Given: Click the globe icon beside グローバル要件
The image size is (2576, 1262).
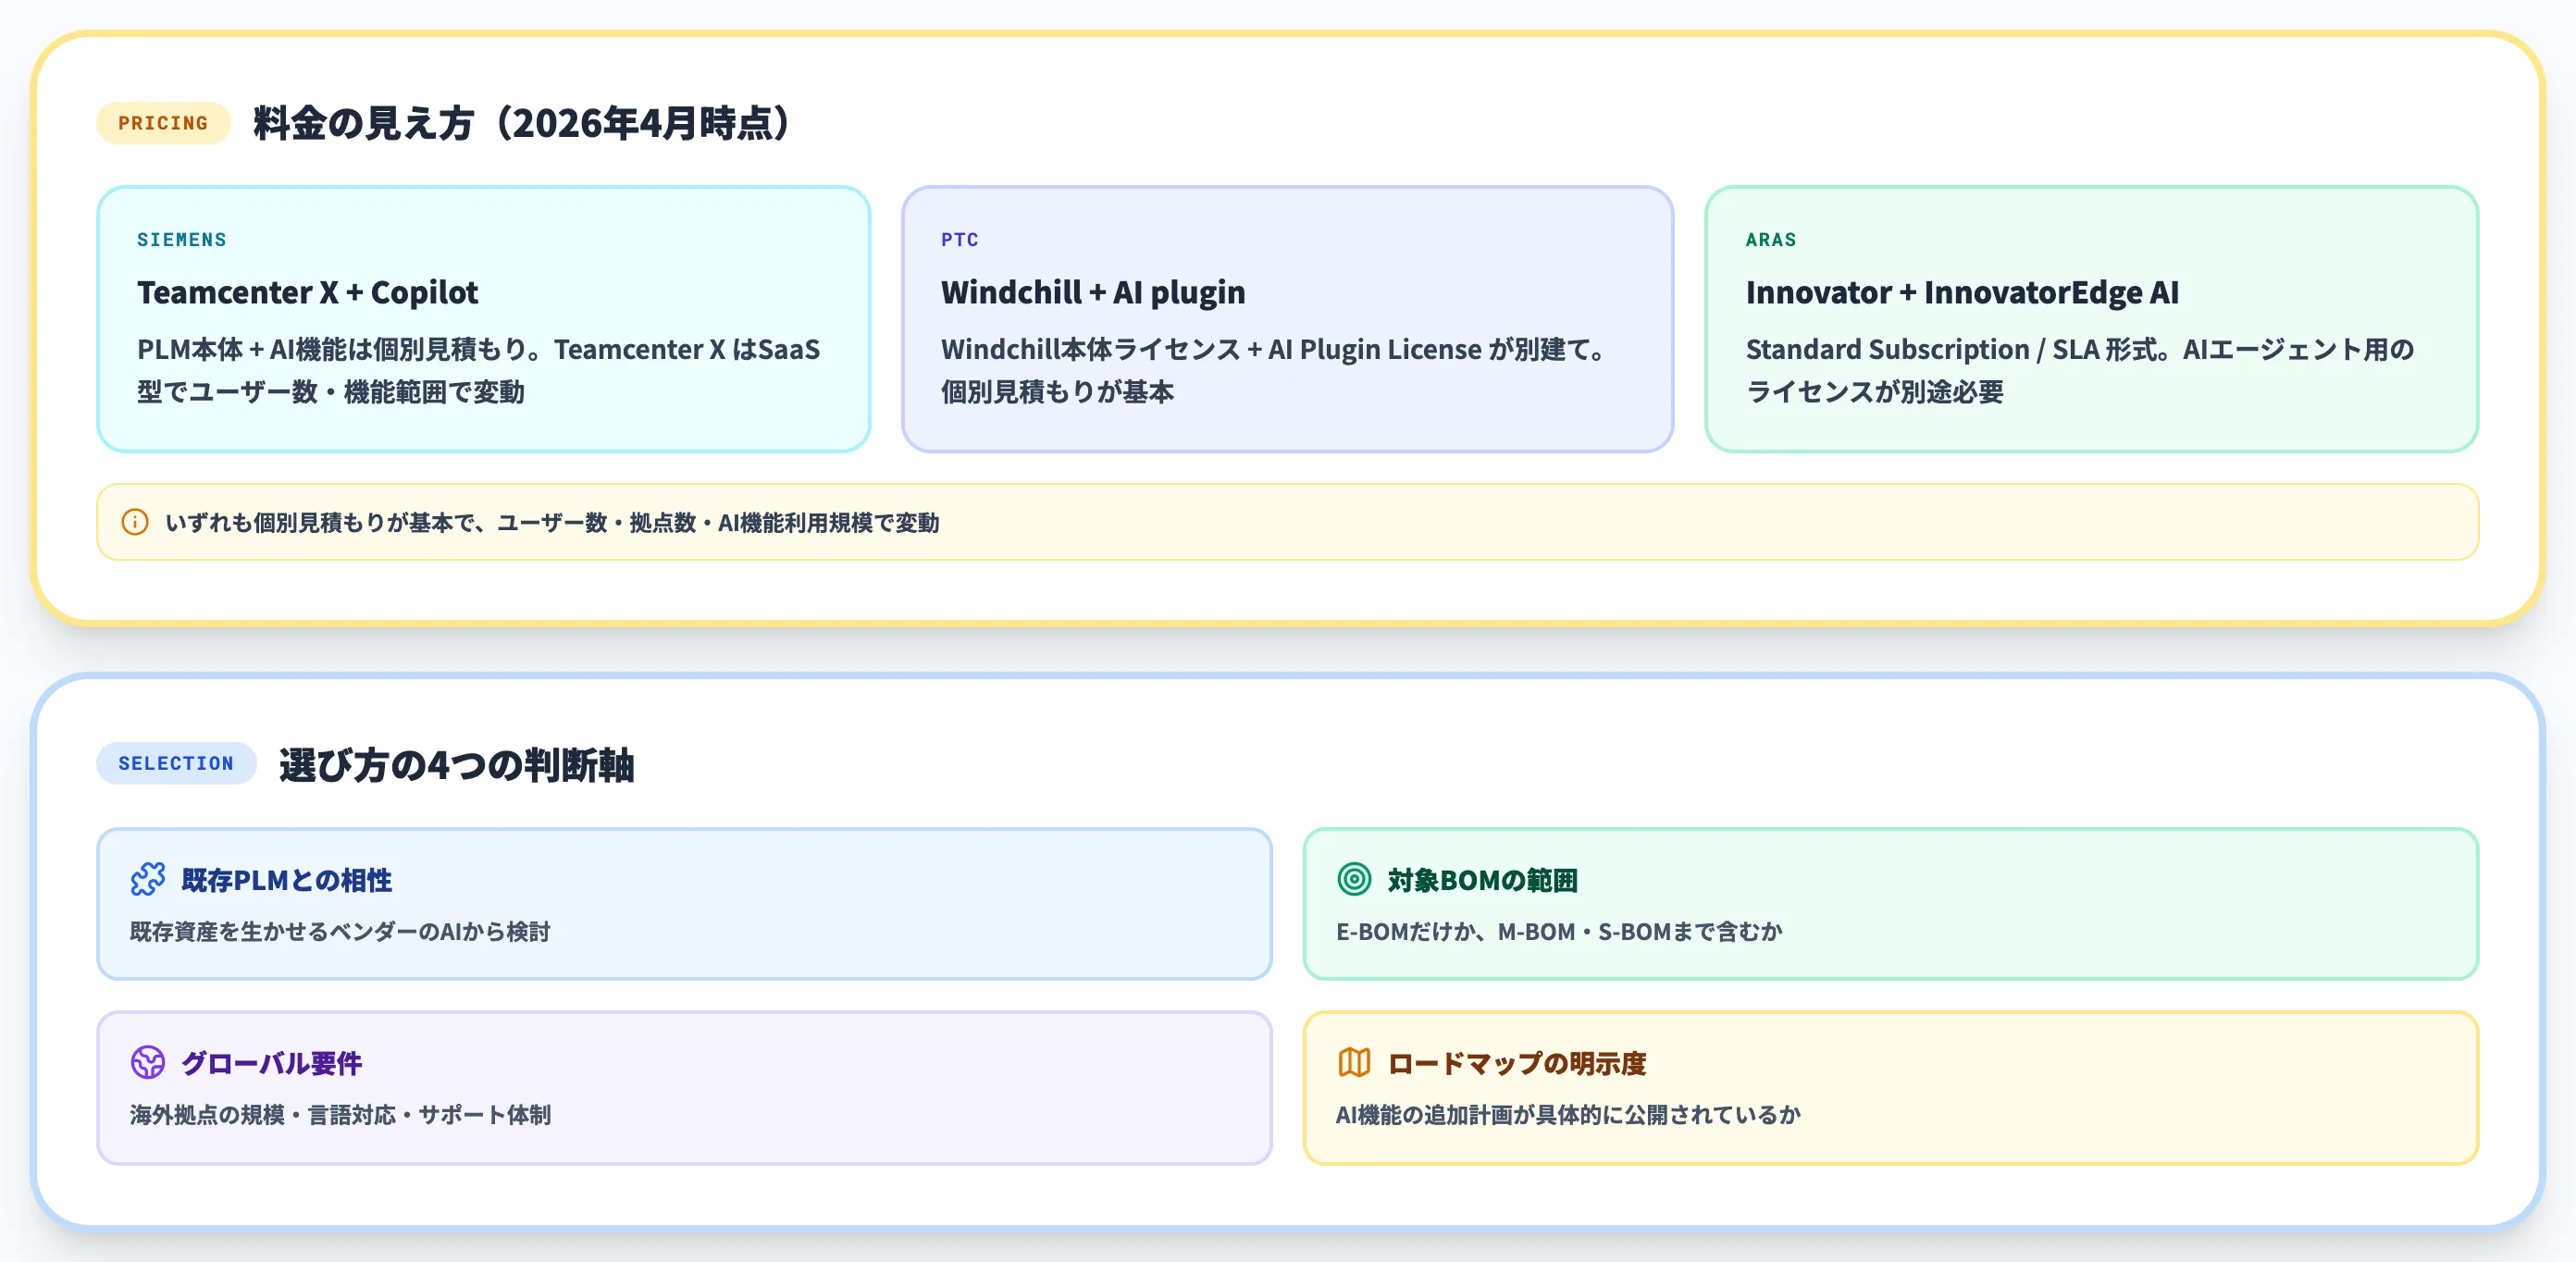Looking at the screenshot, I should tap(148, 1062).
